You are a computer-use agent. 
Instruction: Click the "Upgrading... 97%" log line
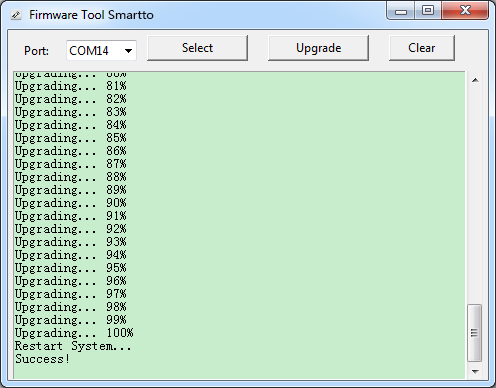71,294
